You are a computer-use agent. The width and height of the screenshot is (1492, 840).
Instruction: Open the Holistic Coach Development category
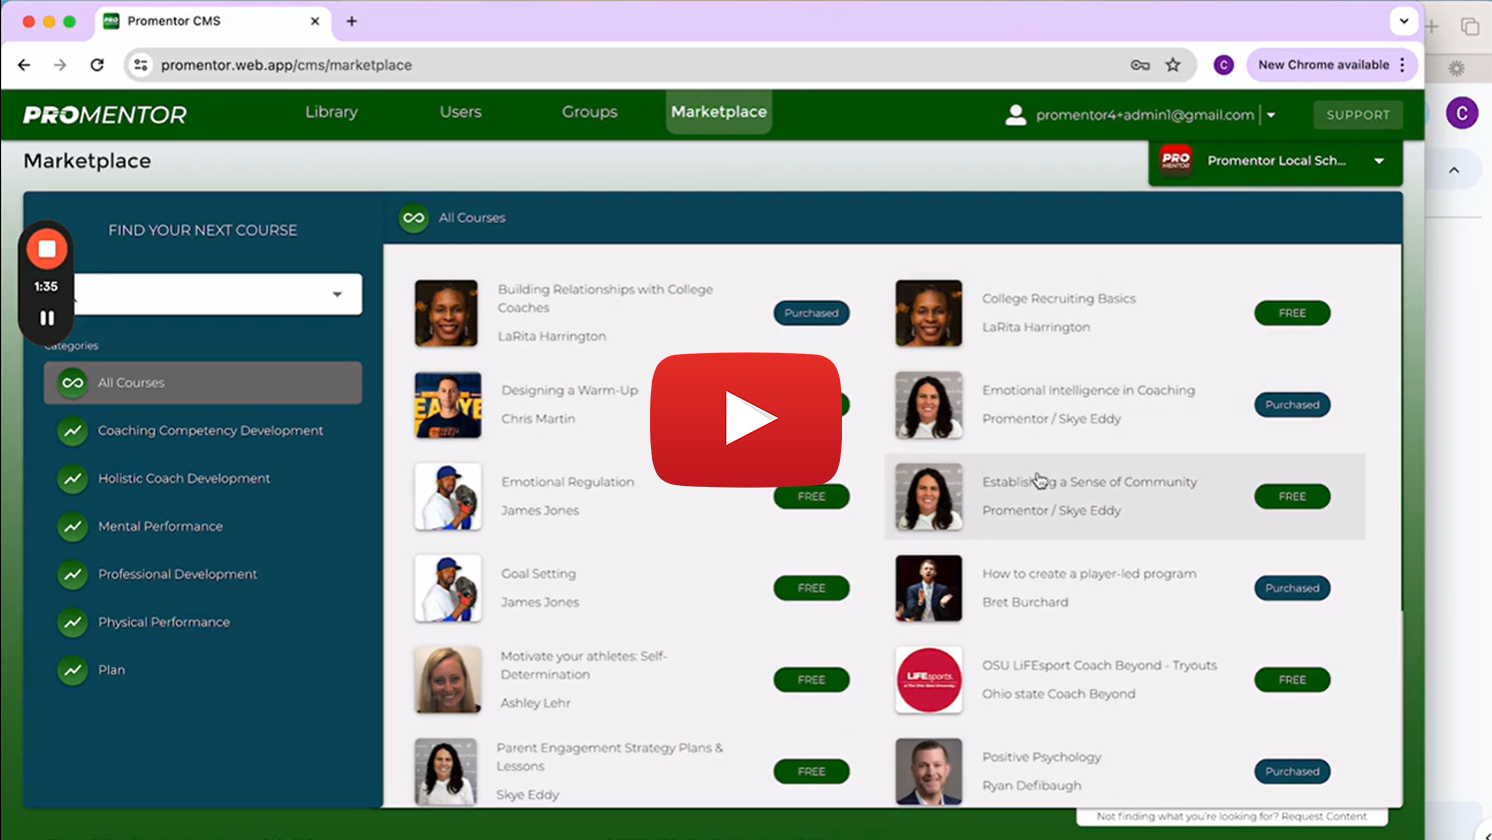click(184, 479)
